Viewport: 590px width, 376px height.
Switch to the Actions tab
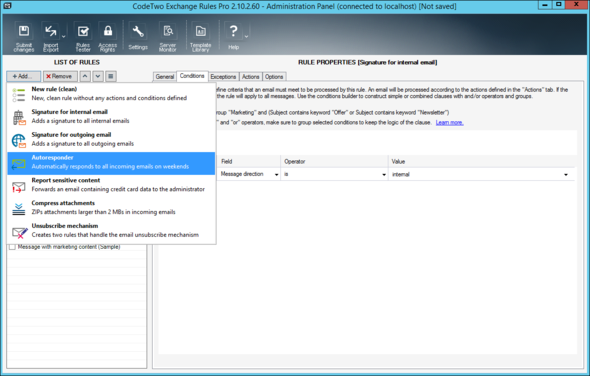(250, 77)
